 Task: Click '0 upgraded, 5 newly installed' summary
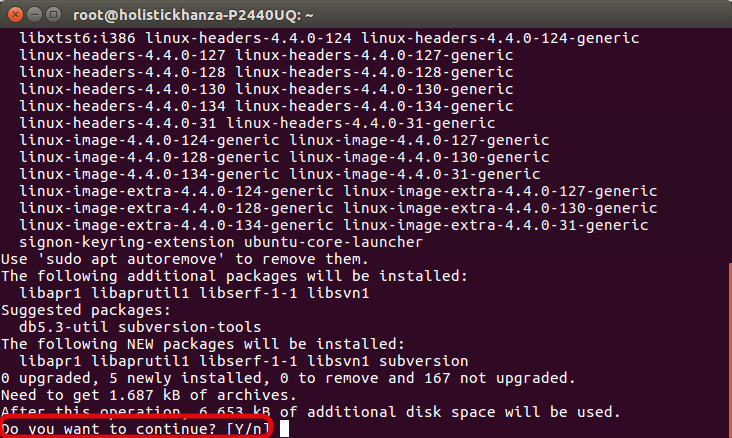(130, 378)
